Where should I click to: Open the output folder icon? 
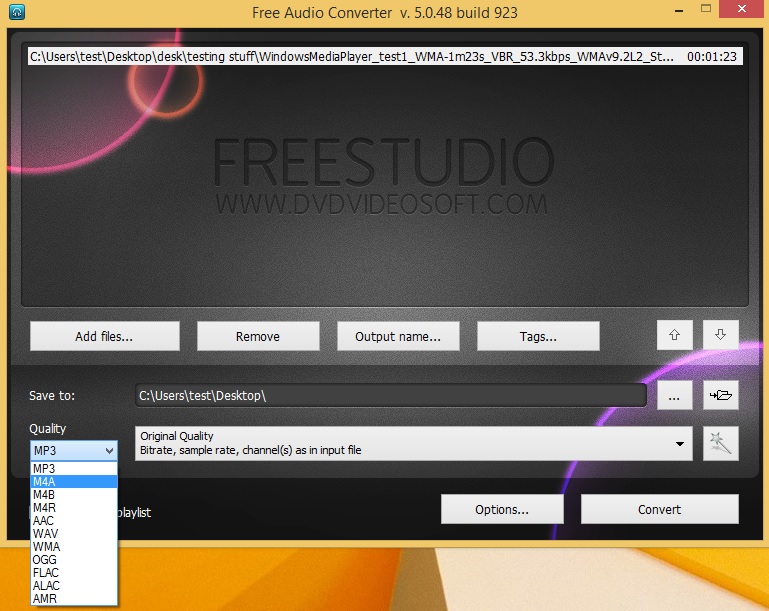(720, 395)
